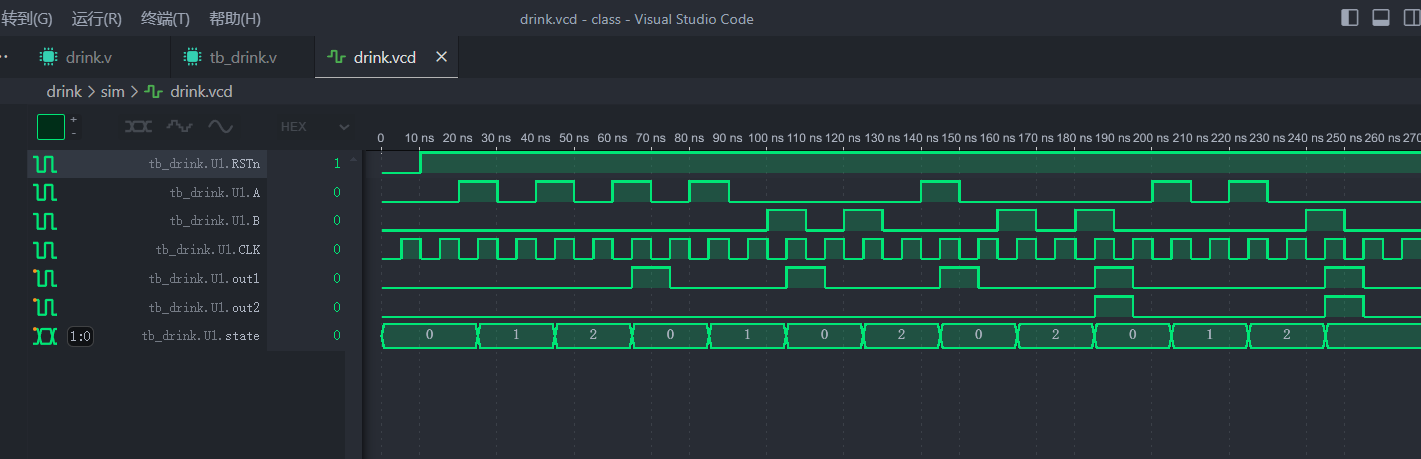Click the 1:0 bit-range badge on state
Image resolution: width=1421 pixels, height=459 pixels.
click(x=80, y=337)
